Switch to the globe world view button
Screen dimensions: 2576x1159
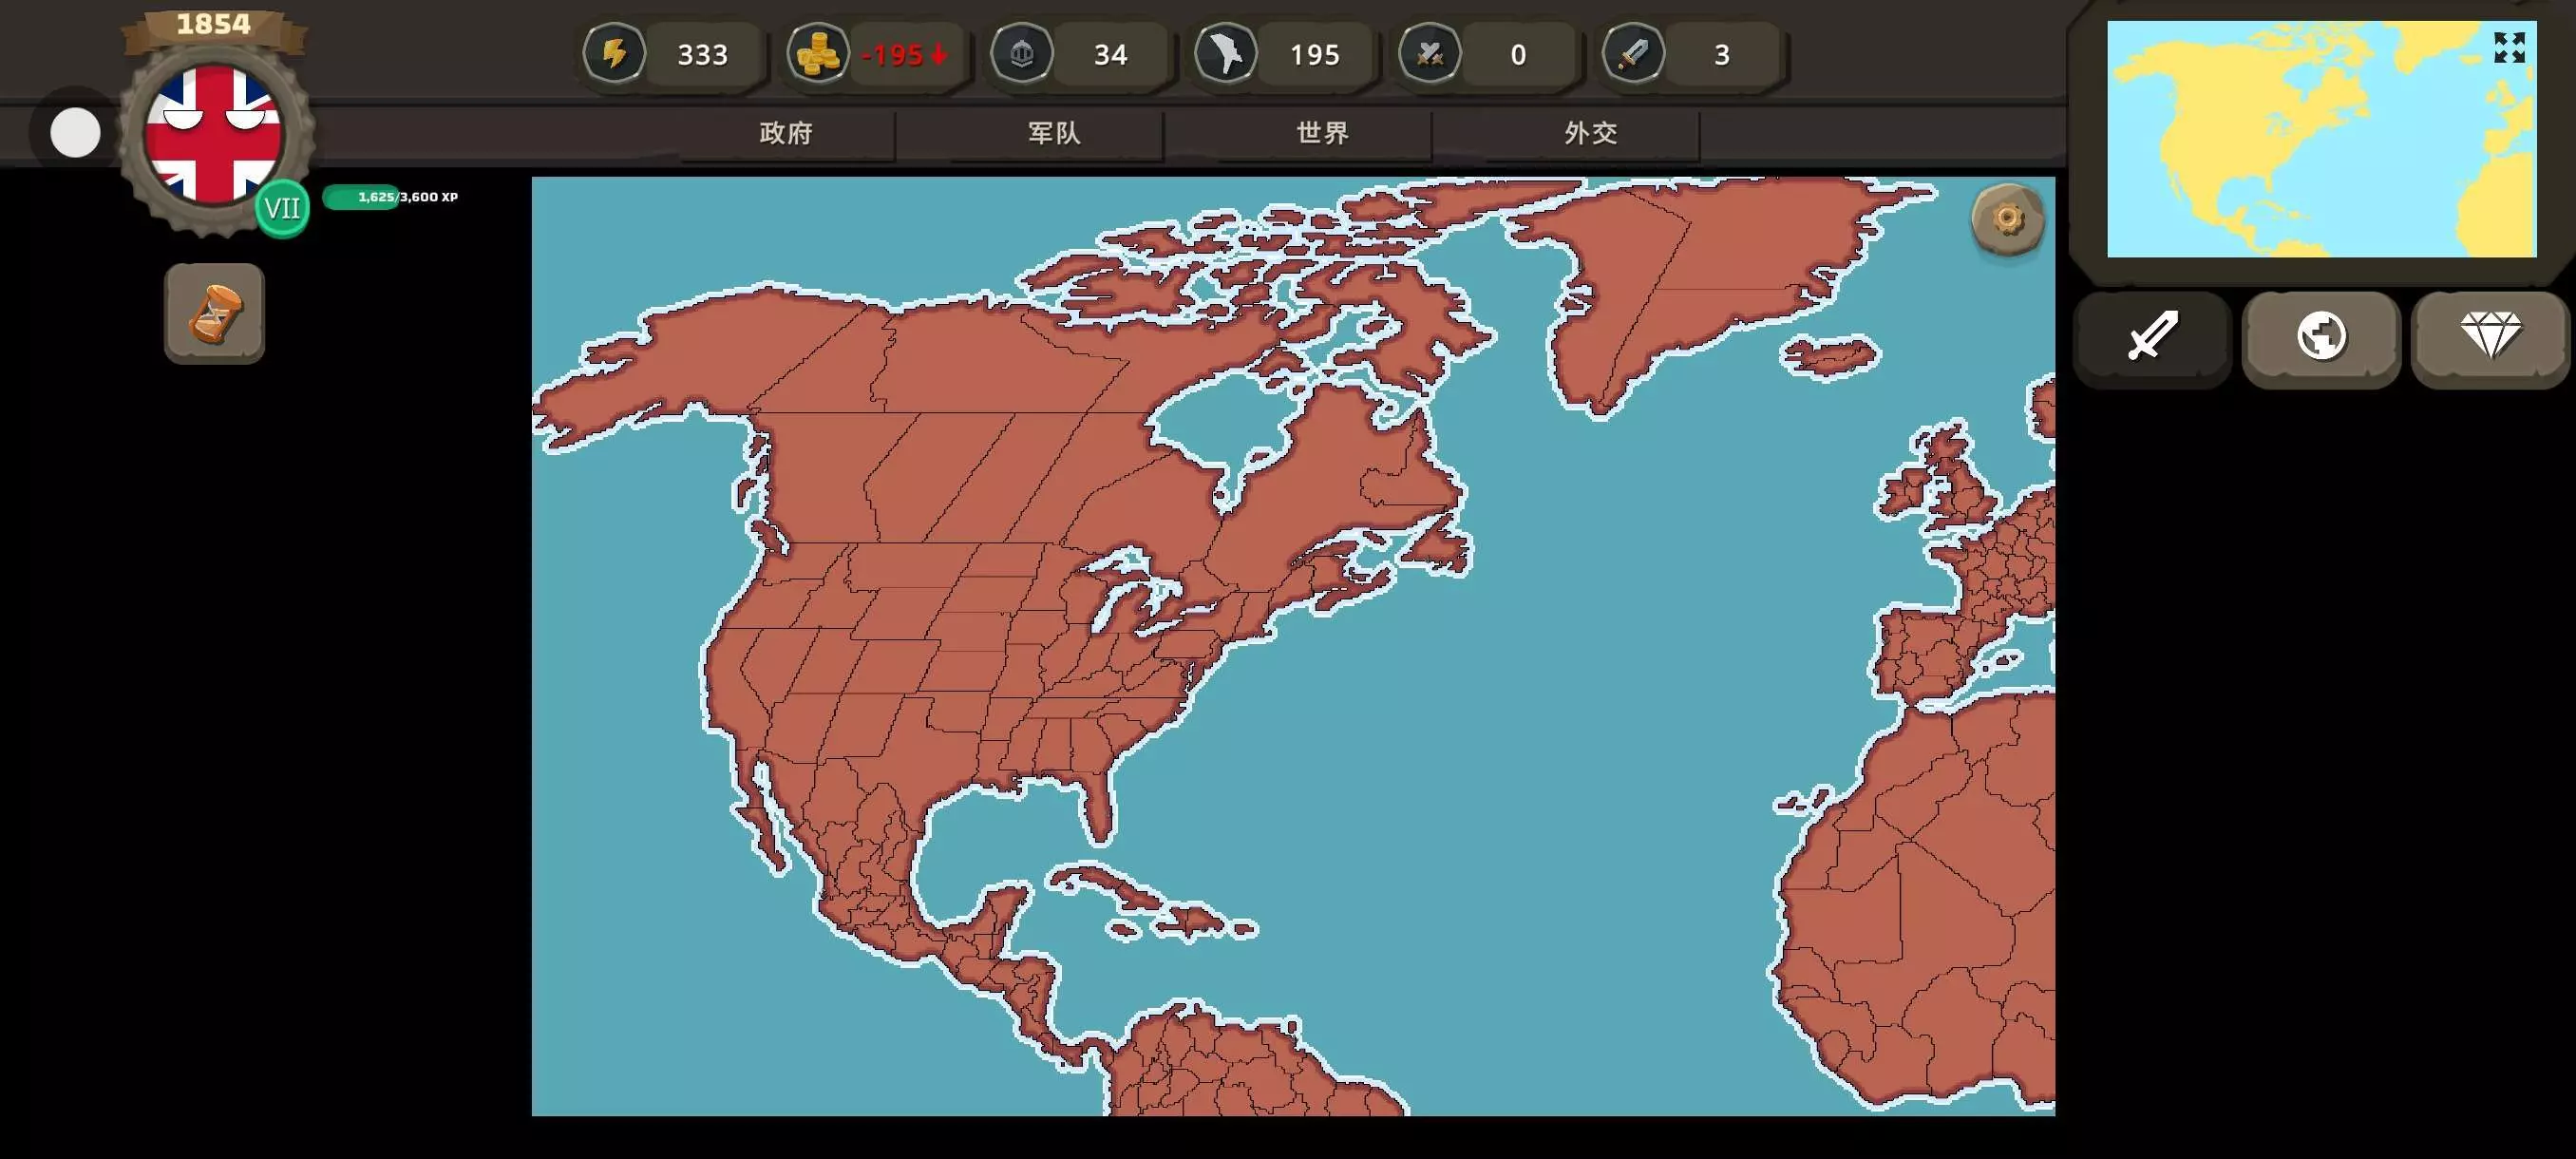[x=2321, y=336]
